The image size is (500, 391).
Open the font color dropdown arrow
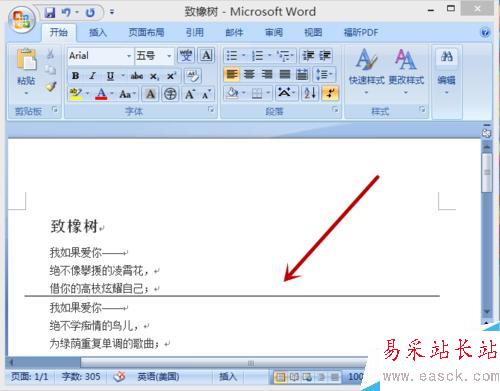112,93
